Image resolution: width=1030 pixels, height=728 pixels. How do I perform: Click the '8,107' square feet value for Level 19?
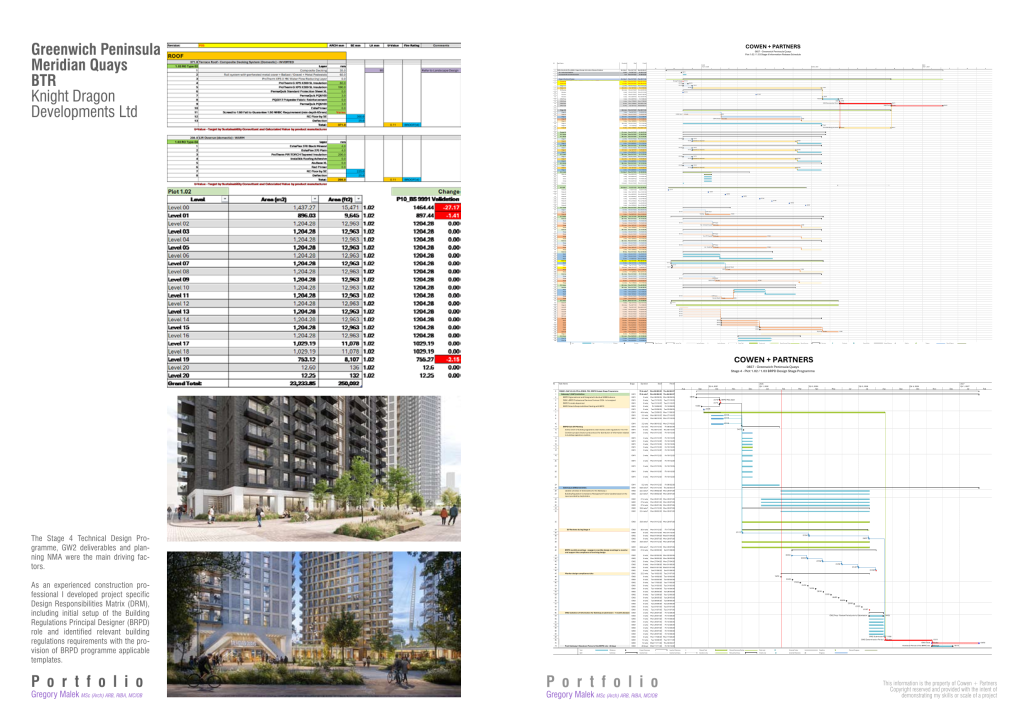[351, 359]
